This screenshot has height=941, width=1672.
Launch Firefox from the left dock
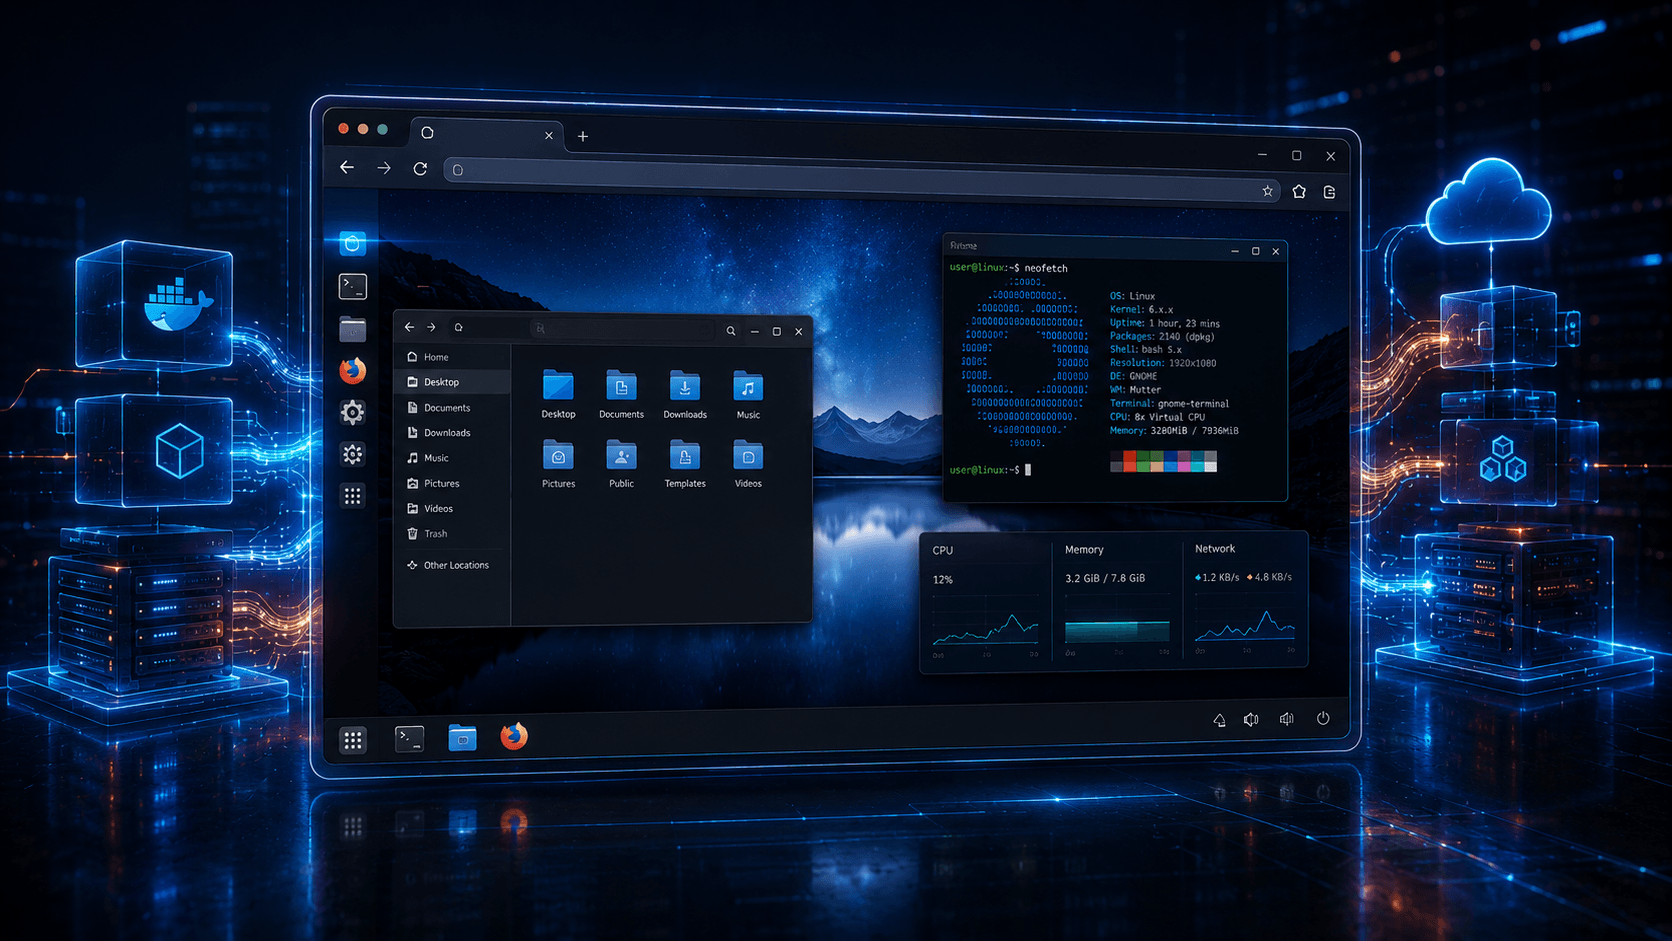click(x=352, y=371)
